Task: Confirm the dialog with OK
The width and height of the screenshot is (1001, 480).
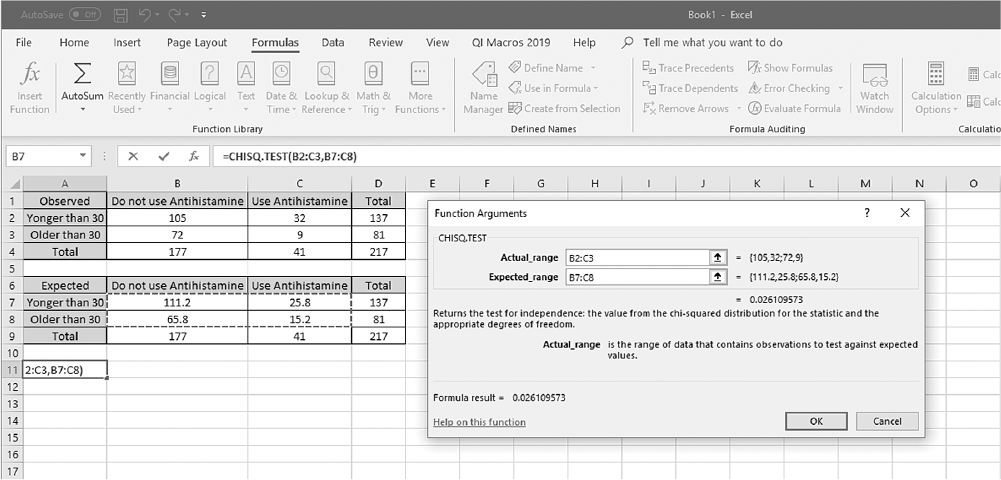Action: click(x=816, y=421)
